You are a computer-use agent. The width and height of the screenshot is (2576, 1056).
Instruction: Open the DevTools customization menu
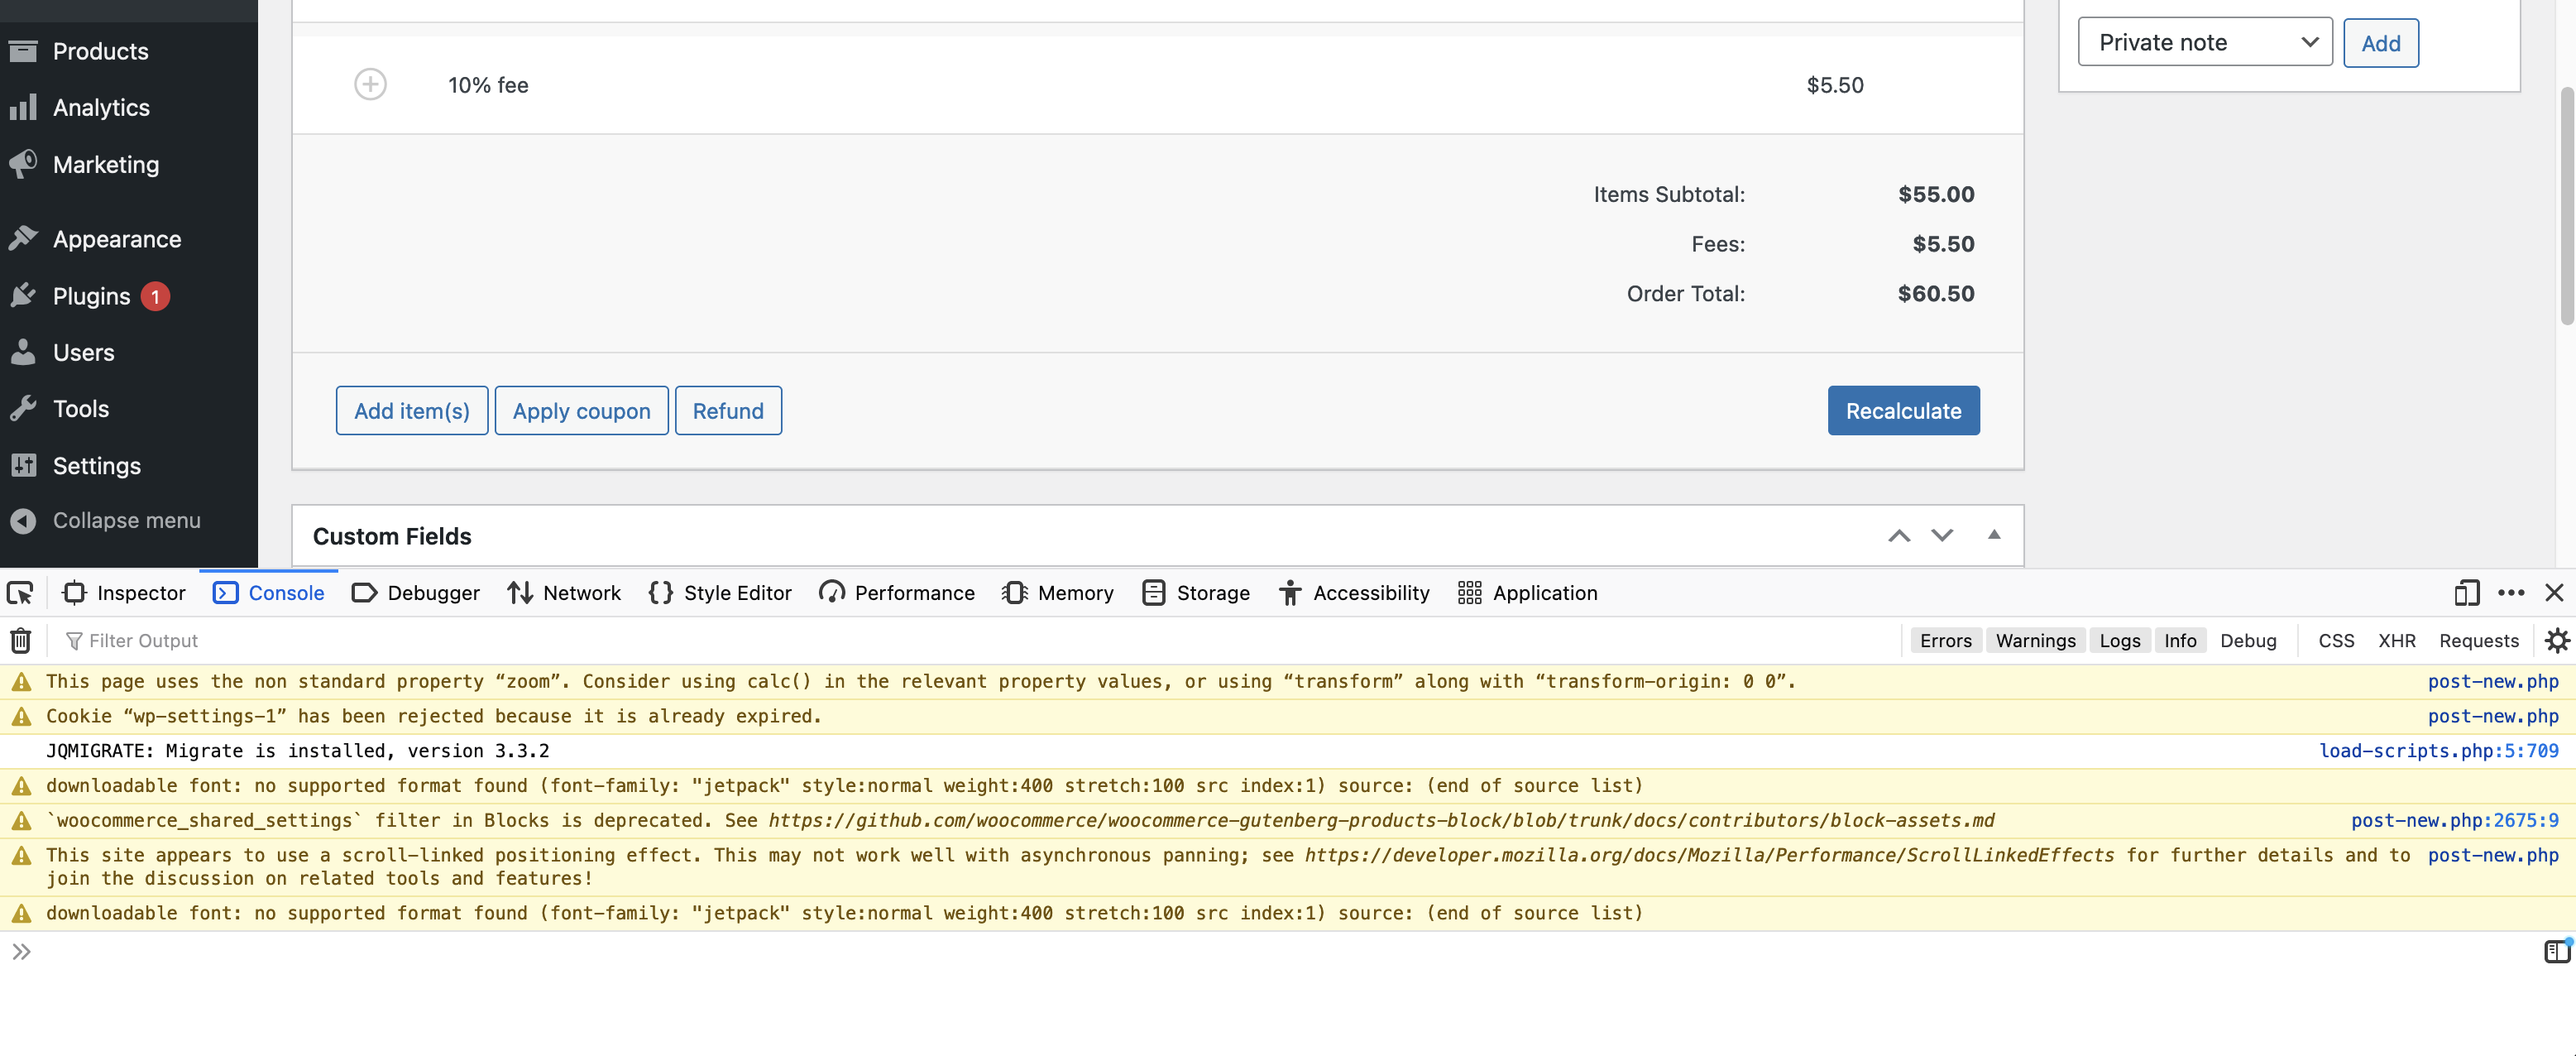[2512, 592]
